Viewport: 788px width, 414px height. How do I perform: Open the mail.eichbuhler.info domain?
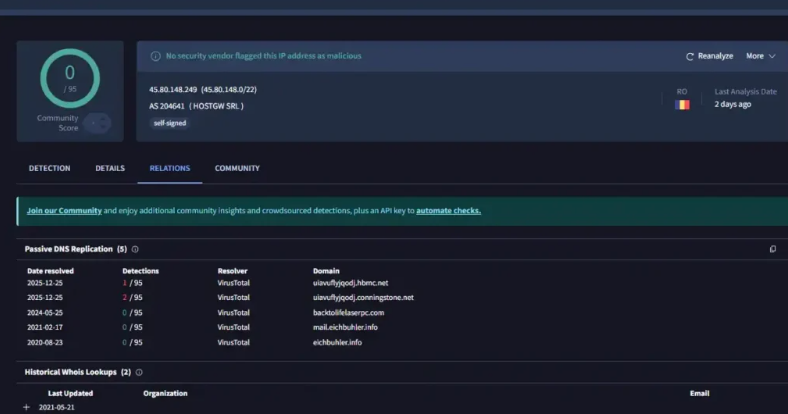(346, 327)
